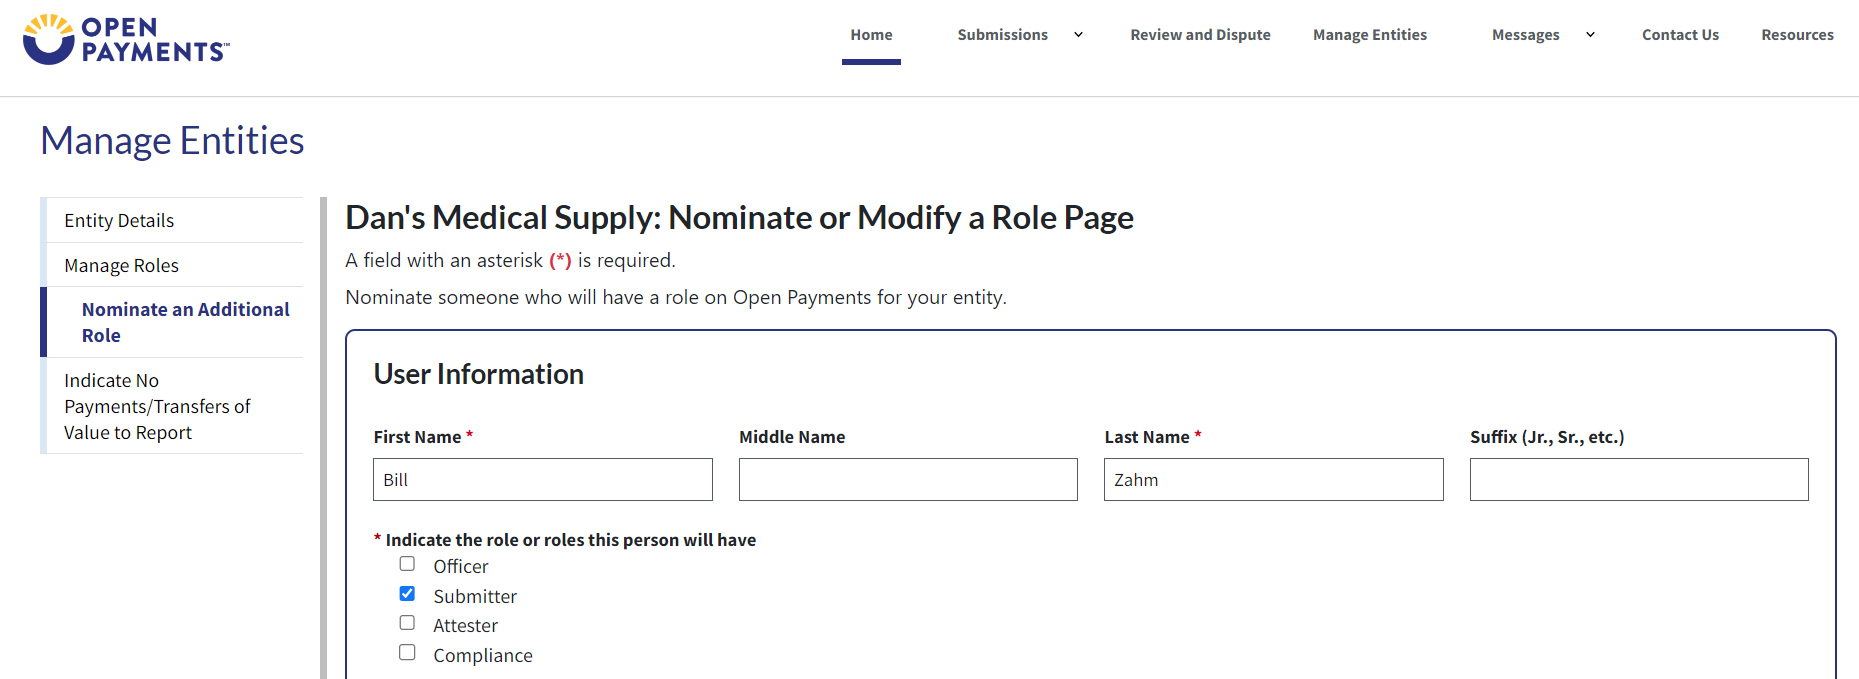
Task: Check the Officer role checkbox
Action: click(x=407, y=564)
